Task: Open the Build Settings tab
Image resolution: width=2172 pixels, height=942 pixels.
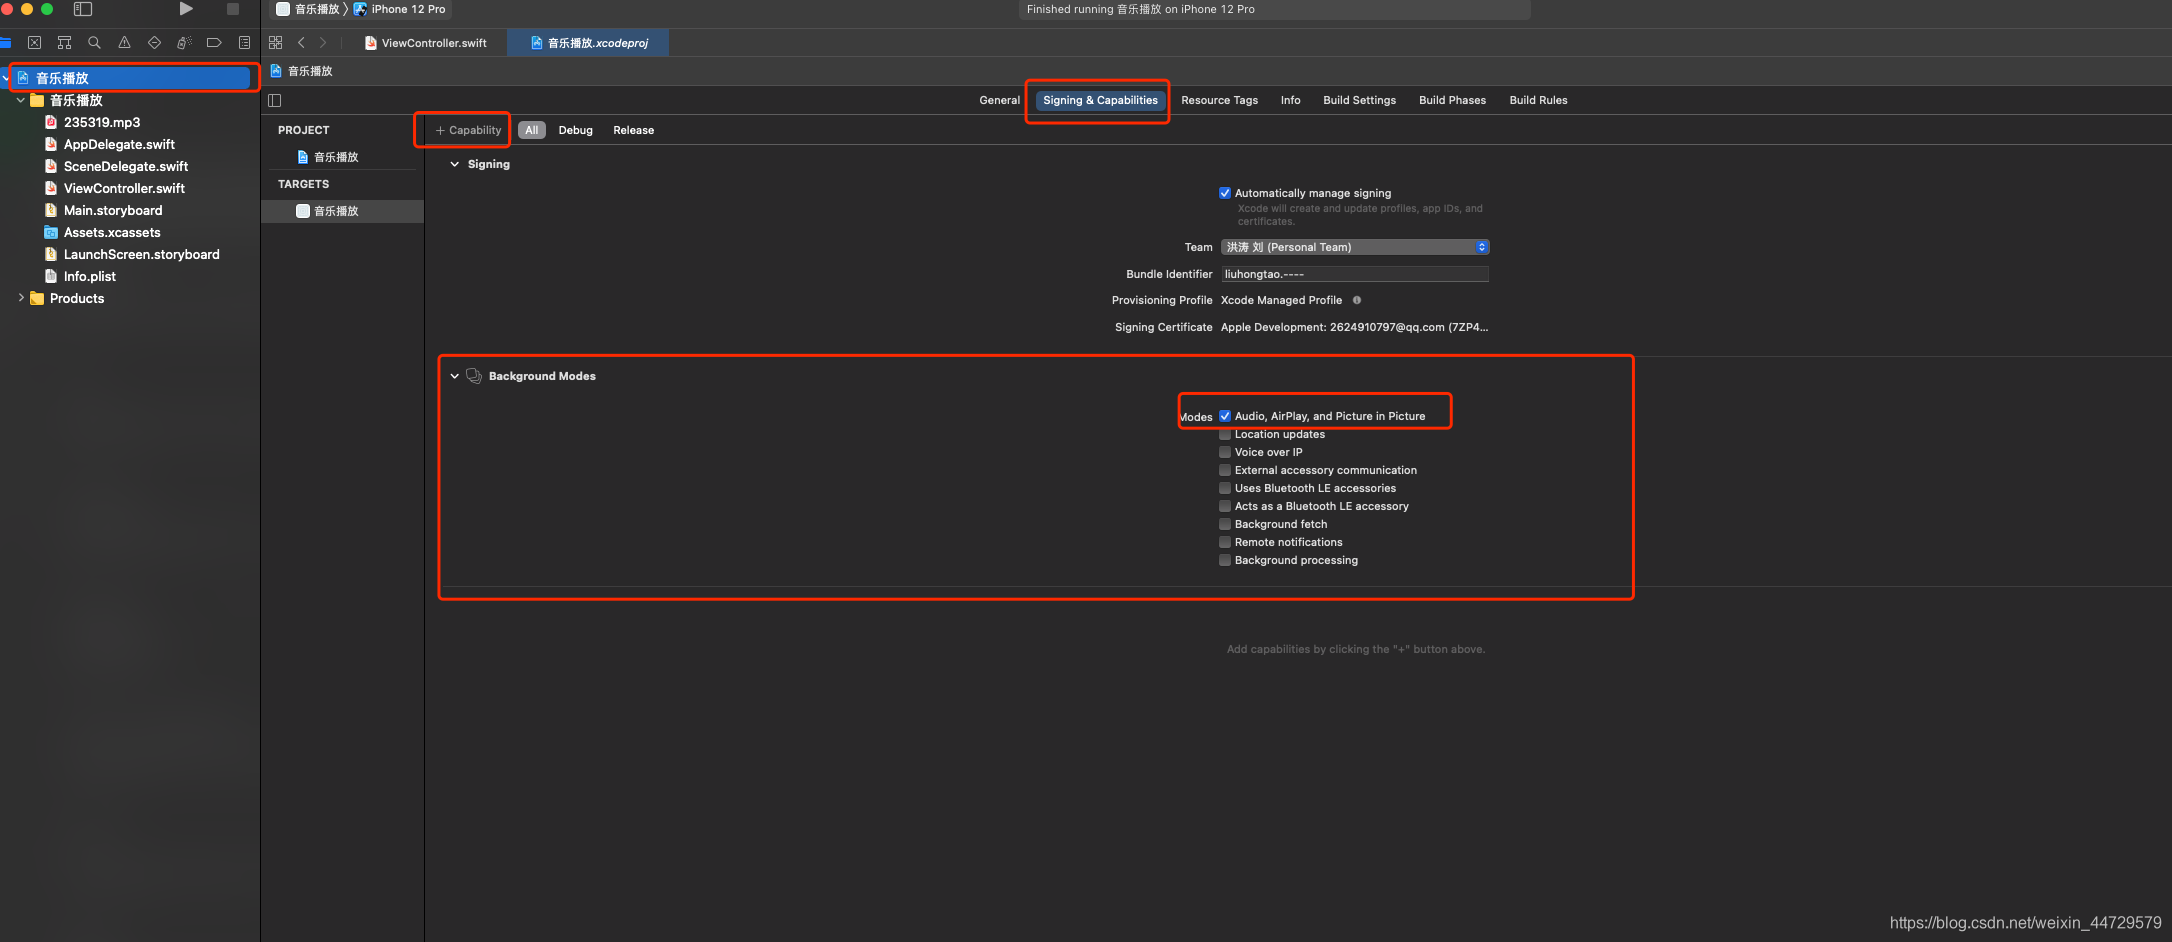Action: tap(1359, 100)
